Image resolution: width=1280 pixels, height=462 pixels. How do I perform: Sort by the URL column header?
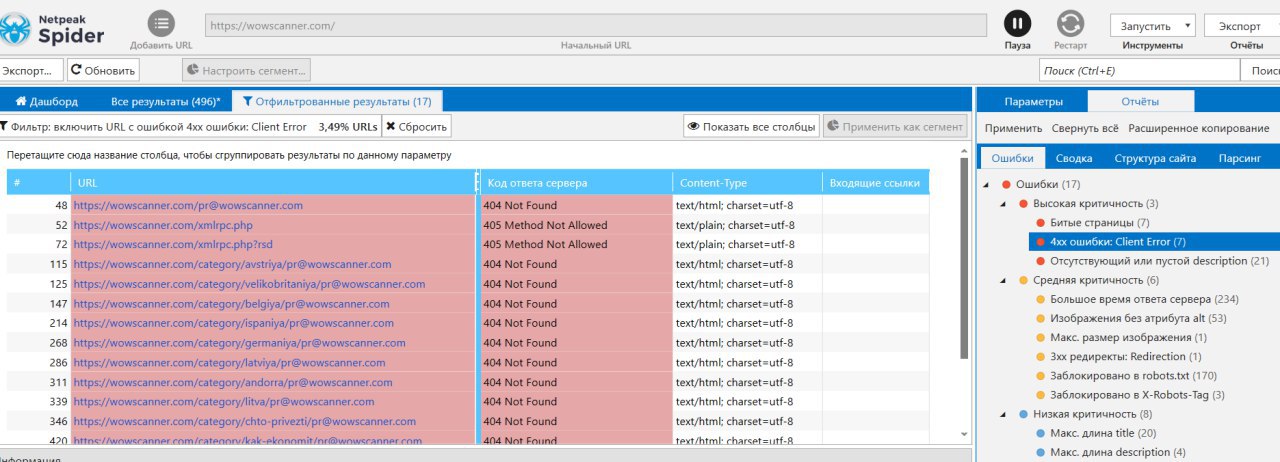click(x=274, y=183)
